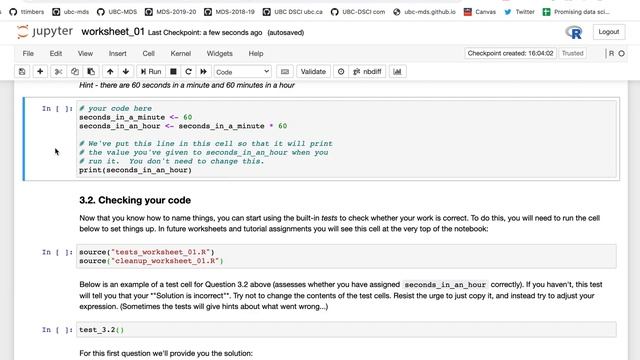Move selected cell down arrow
This screenshot has width=640, height=360.
126,71
